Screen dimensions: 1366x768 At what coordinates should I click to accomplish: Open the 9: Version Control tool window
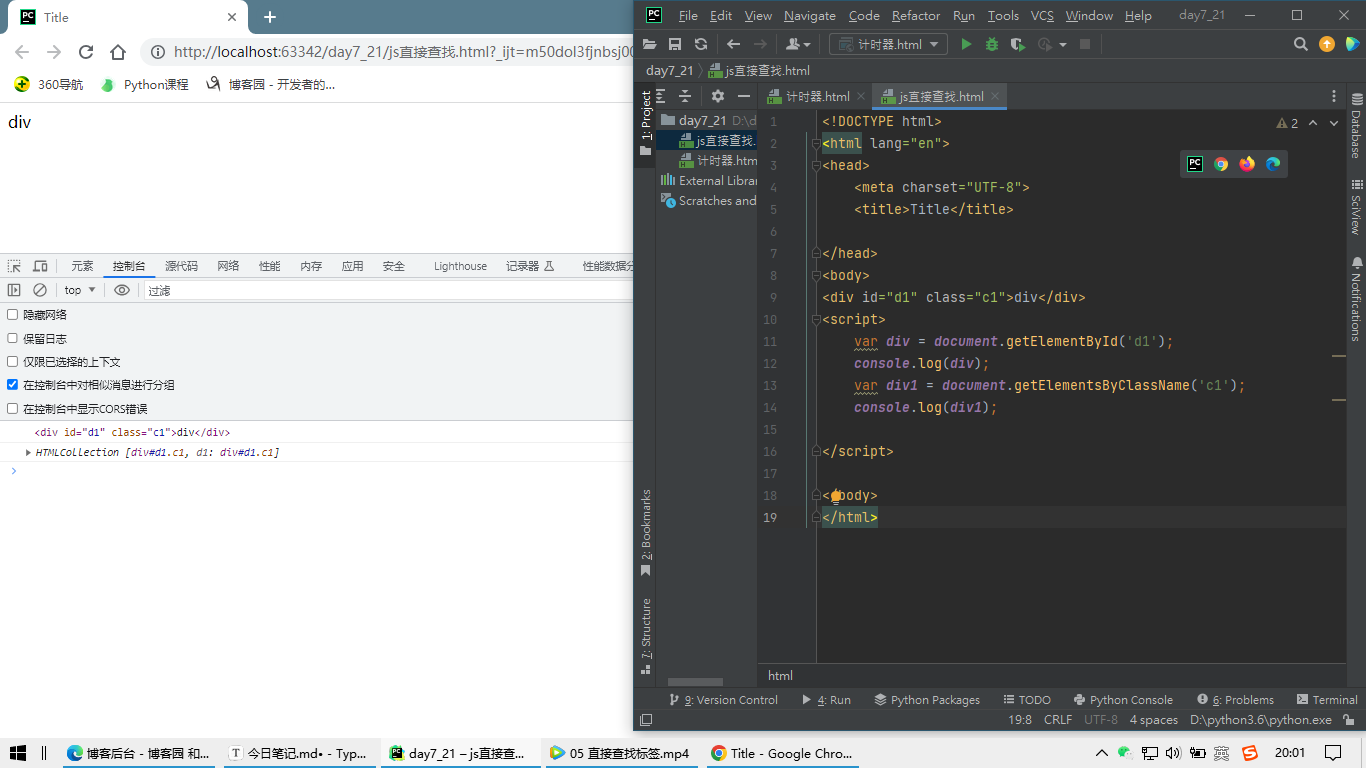coord(723,700)
